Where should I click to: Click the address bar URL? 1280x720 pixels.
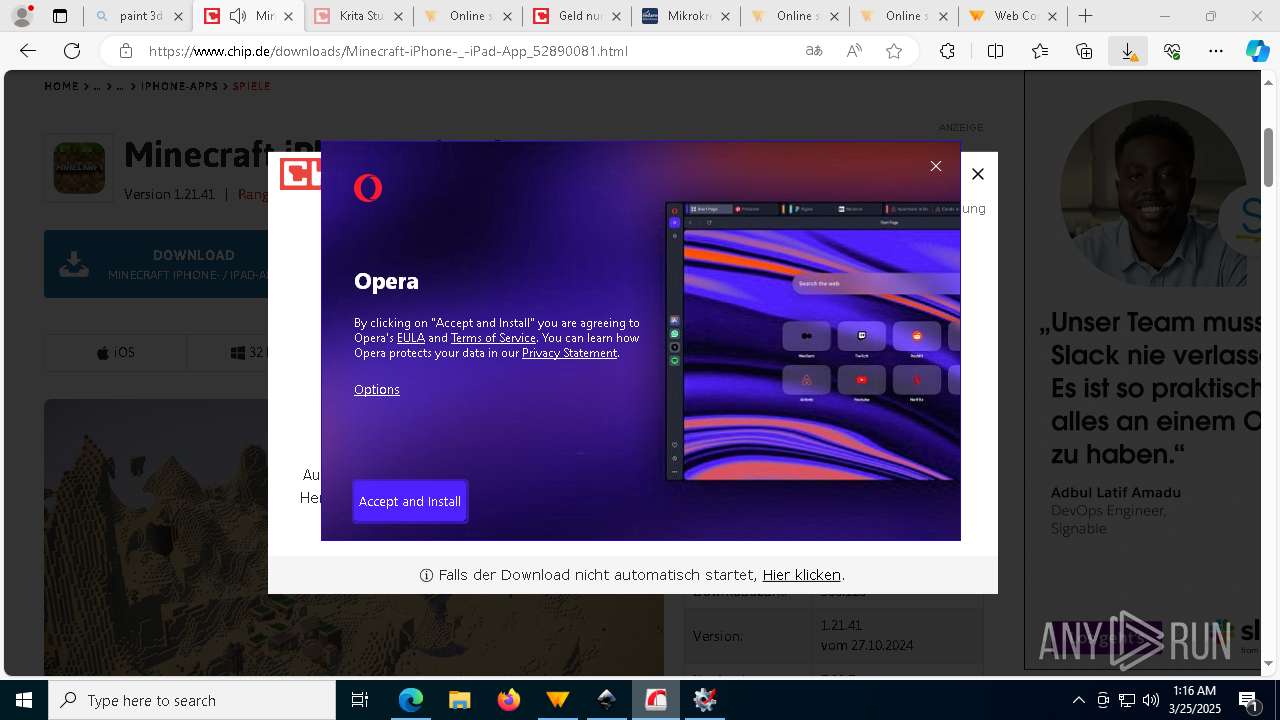[388, 51]
